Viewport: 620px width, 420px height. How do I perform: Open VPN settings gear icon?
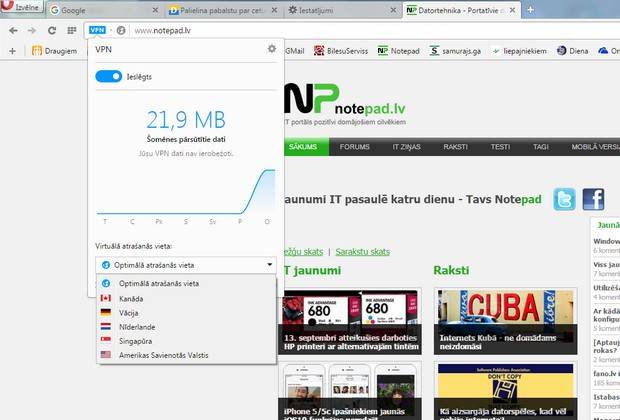(272, 49)
